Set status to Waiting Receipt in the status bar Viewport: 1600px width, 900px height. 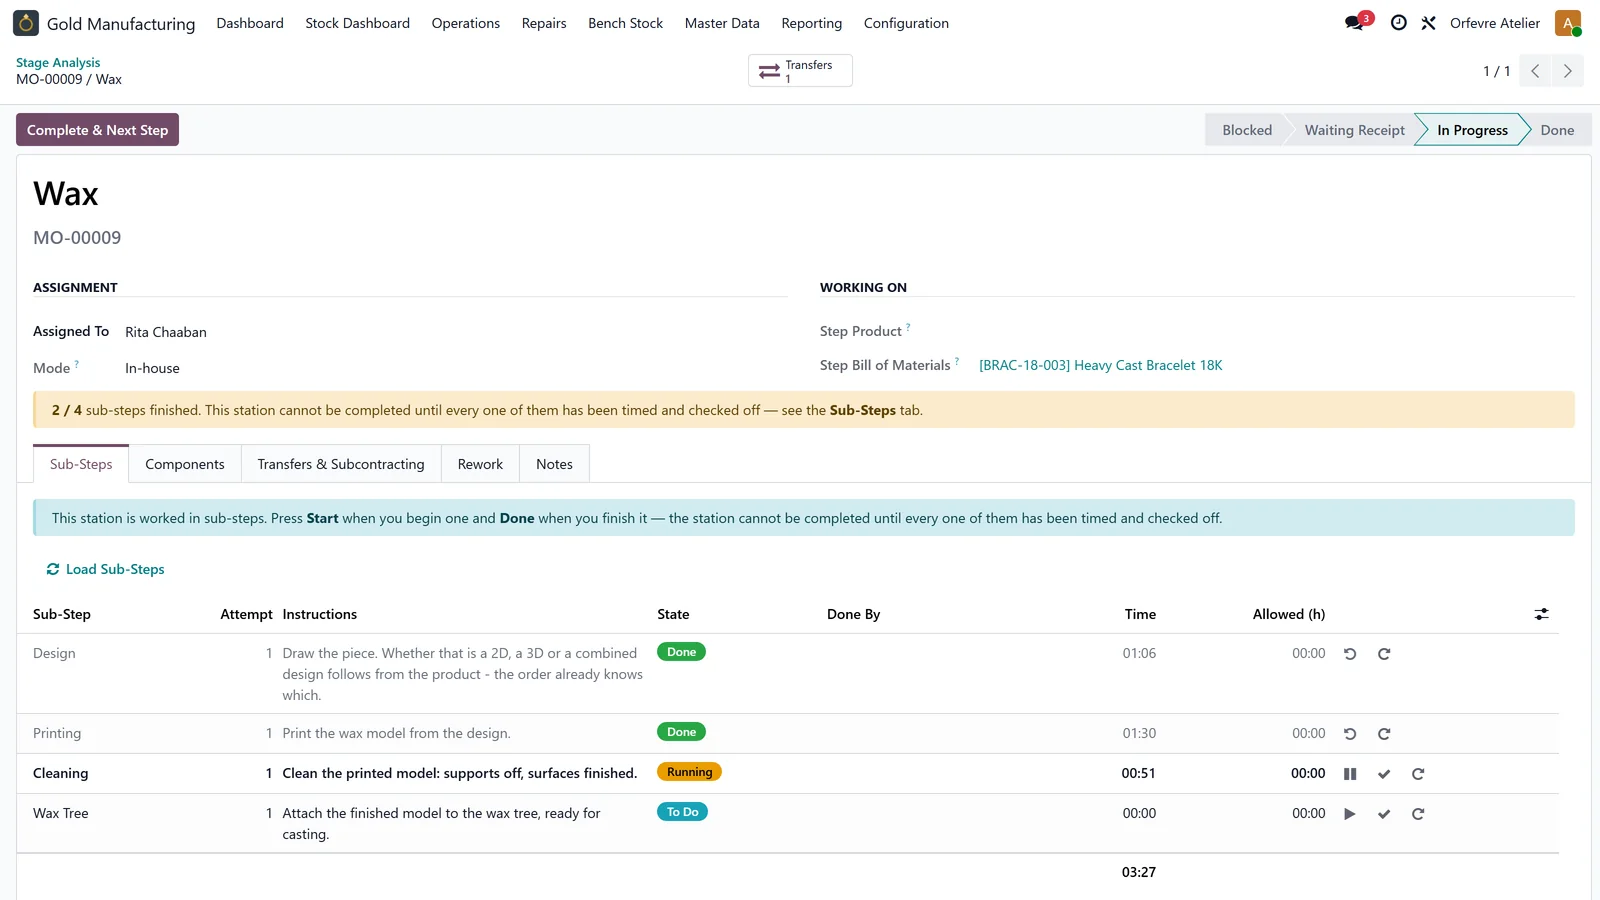coord(1354,130)
